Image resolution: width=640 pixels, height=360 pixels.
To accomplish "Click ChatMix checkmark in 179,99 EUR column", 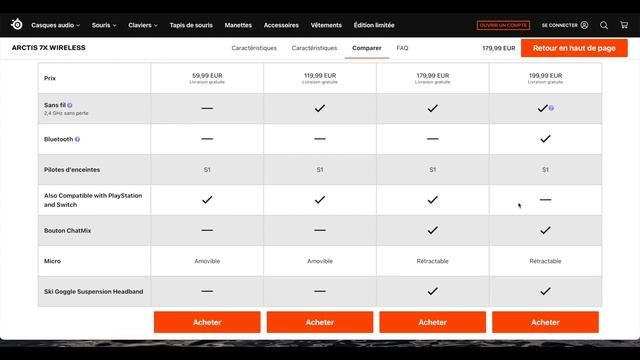I will point(433,230).
